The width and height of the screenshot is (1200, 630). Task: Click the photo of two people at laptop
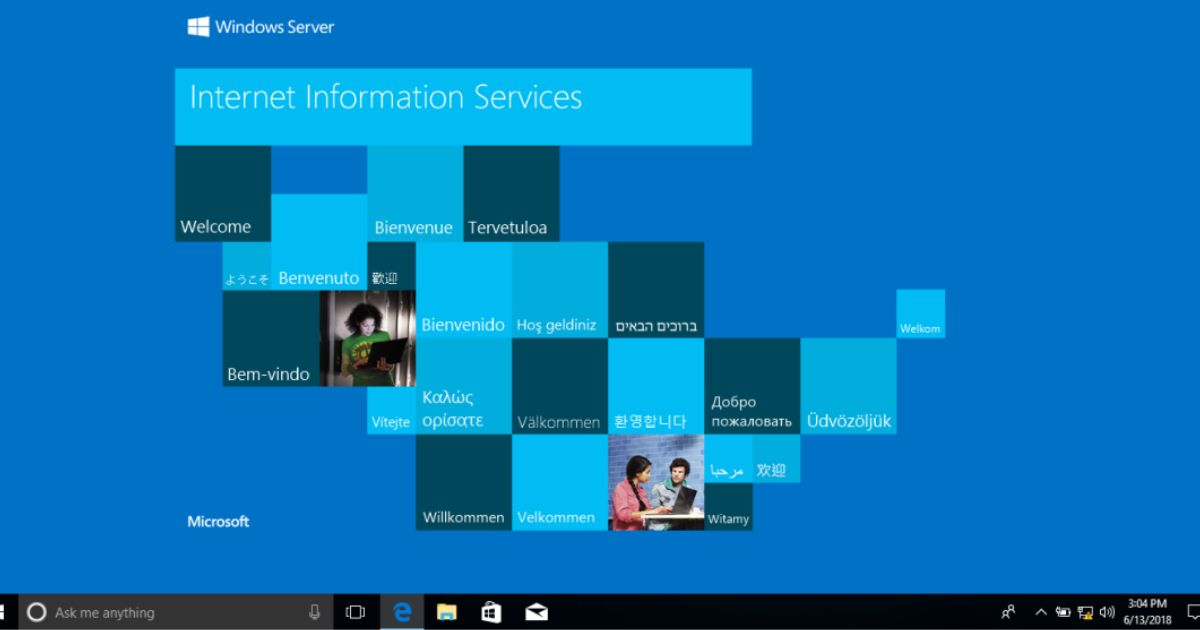click(x=656, y=483)
